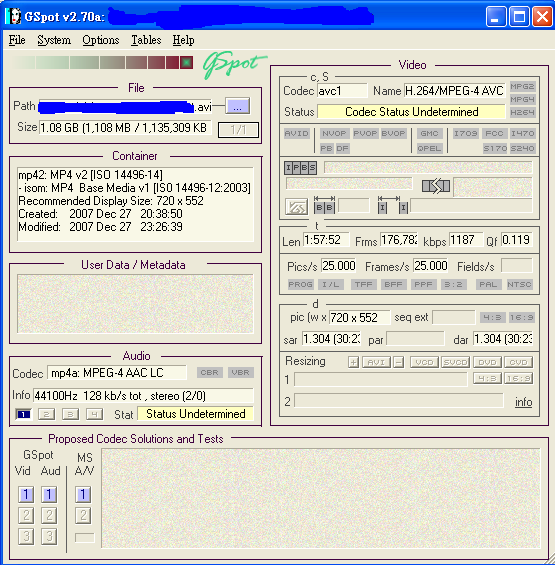Toggle the TFF indicator
555x565 pixels.
tap(364, 284)
